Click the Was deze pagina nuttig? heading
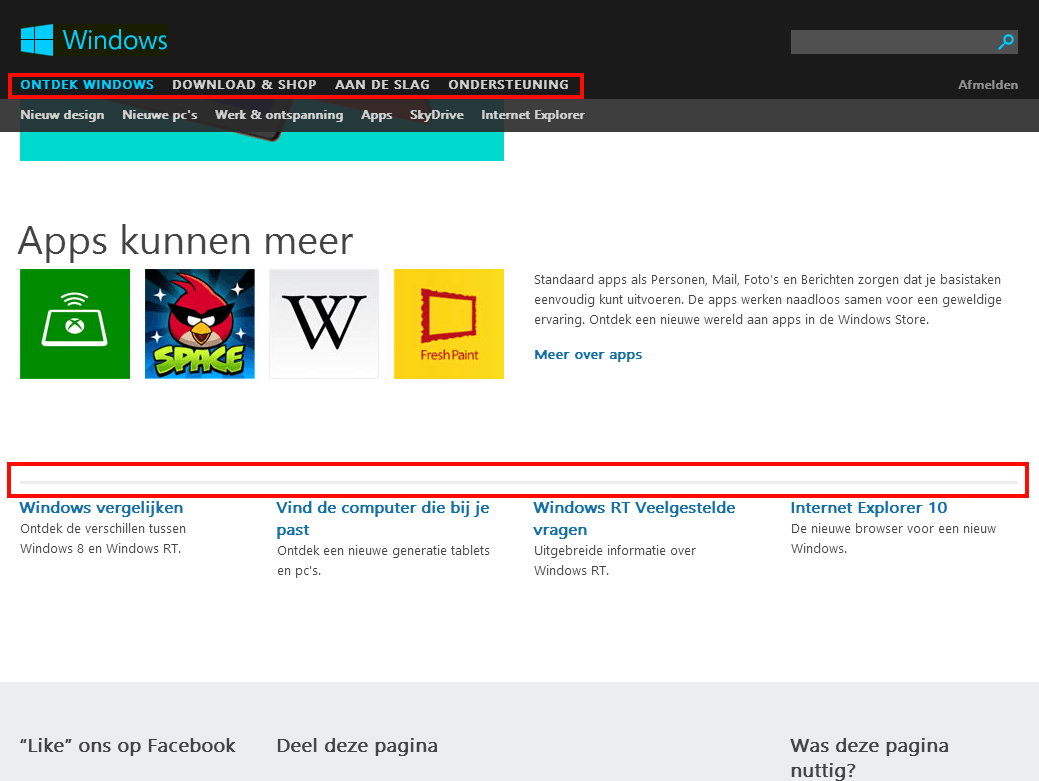The height and width of the screenshot is (781, 1039). [869, 757]
